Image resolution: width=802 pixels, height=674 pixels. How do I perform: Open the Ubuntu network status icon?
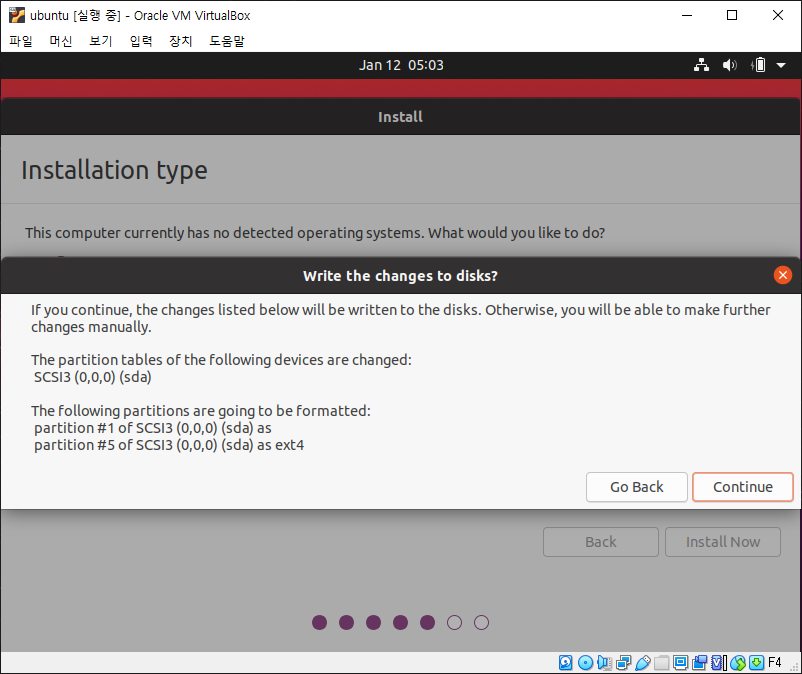(701, 65)
